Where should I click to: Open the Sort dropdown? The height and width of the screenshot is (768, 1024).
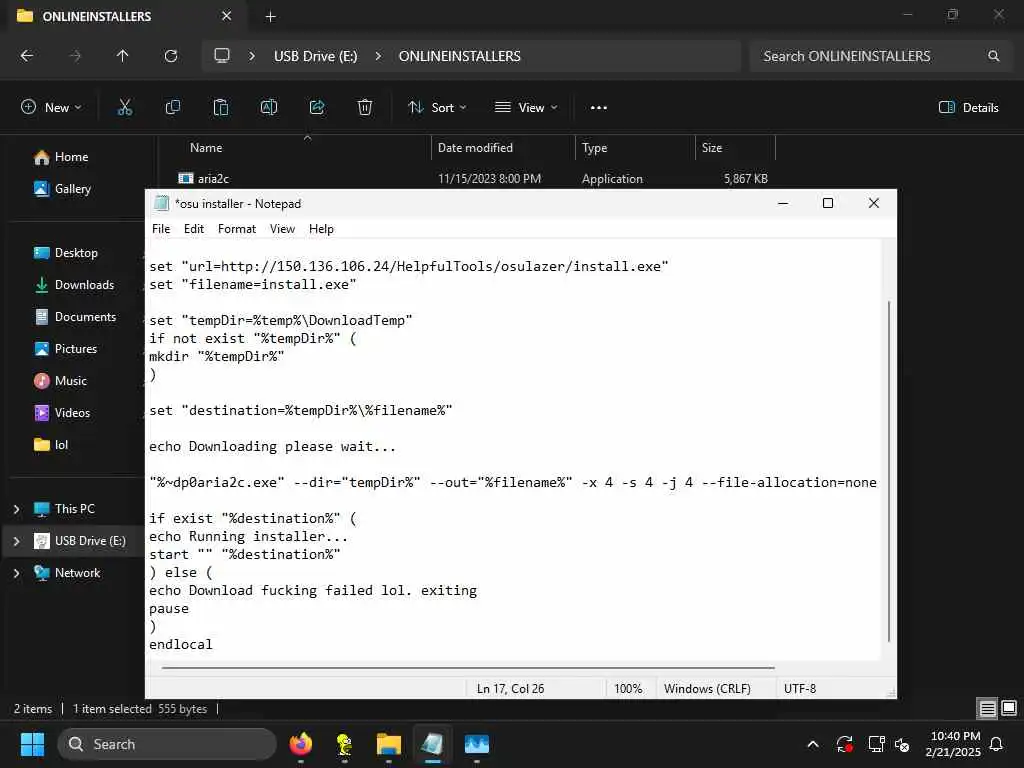[437, 108]
